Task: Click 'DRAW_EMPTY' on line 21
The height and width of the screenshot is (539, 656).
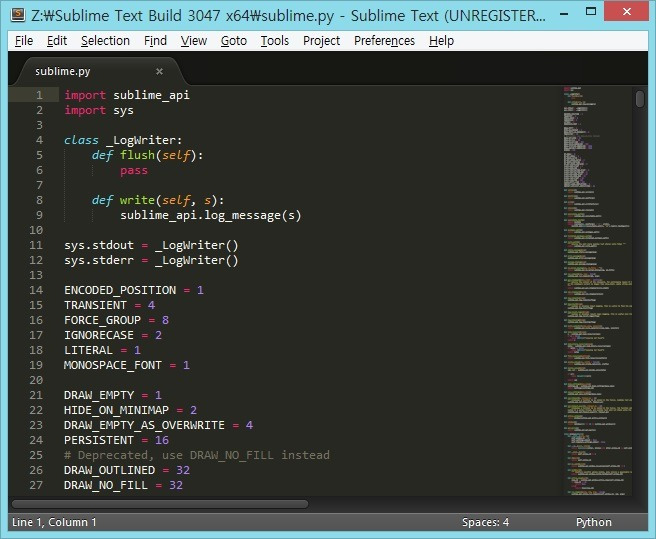Action: [99, 395]
